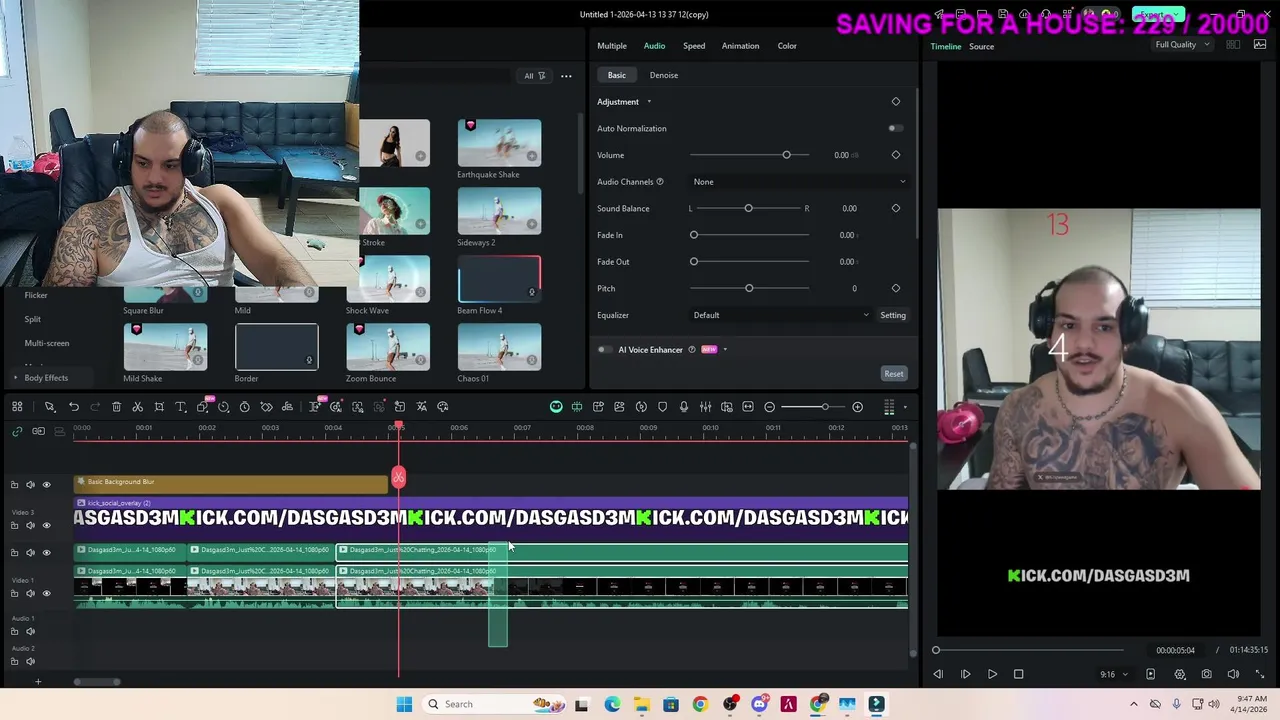Open the Full Quality dropdown
The image size is (1280, 720).
[x=1182, y=45]
